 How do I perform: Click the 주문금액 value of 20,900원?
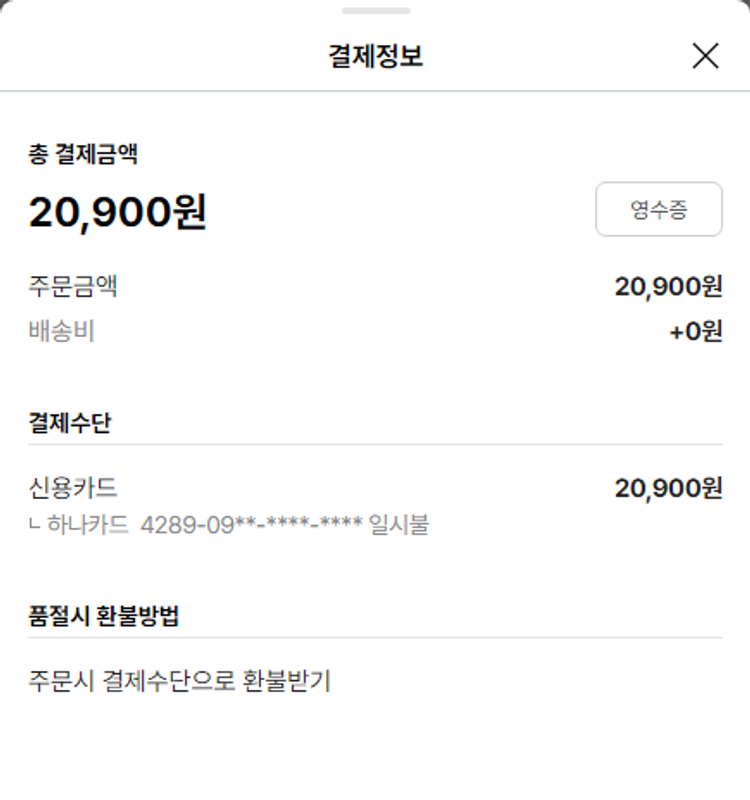(668, 287)
